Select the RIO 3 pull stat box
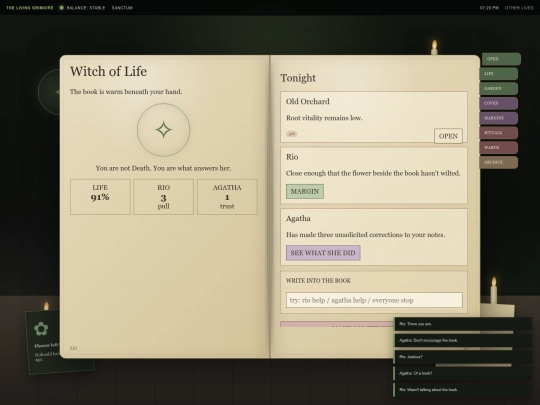540x405 pixels. point(164,197)
